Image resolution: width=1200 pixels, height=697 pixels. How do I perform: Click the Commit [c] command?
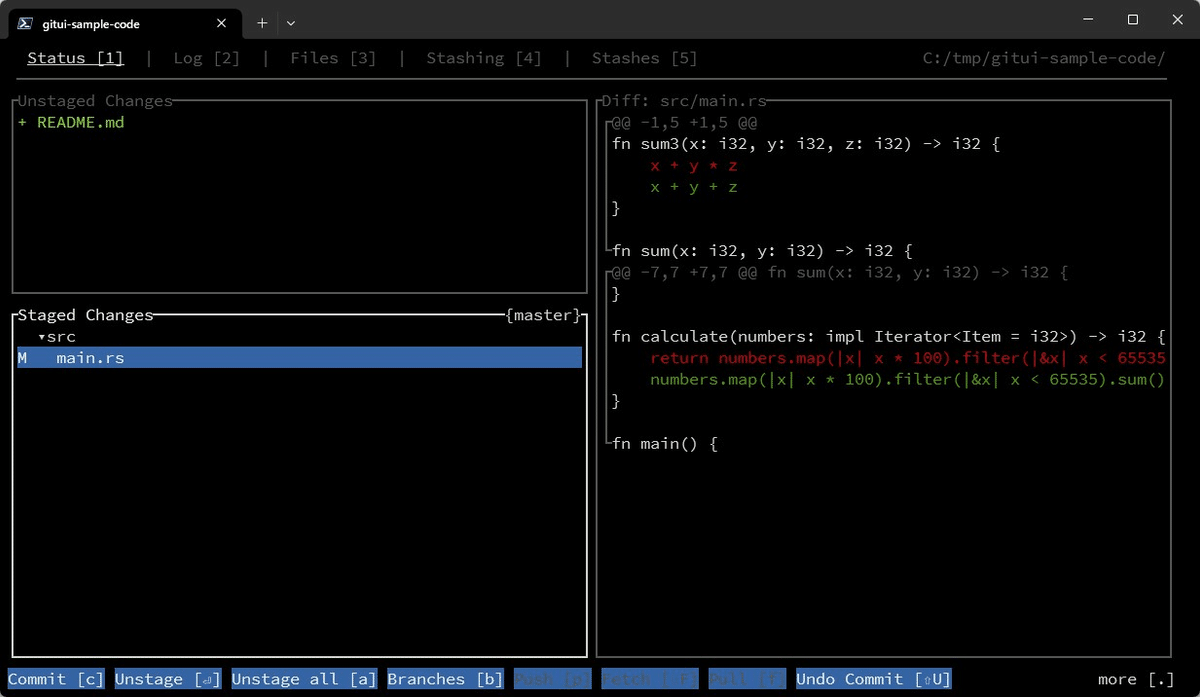(x=56, y=679)
